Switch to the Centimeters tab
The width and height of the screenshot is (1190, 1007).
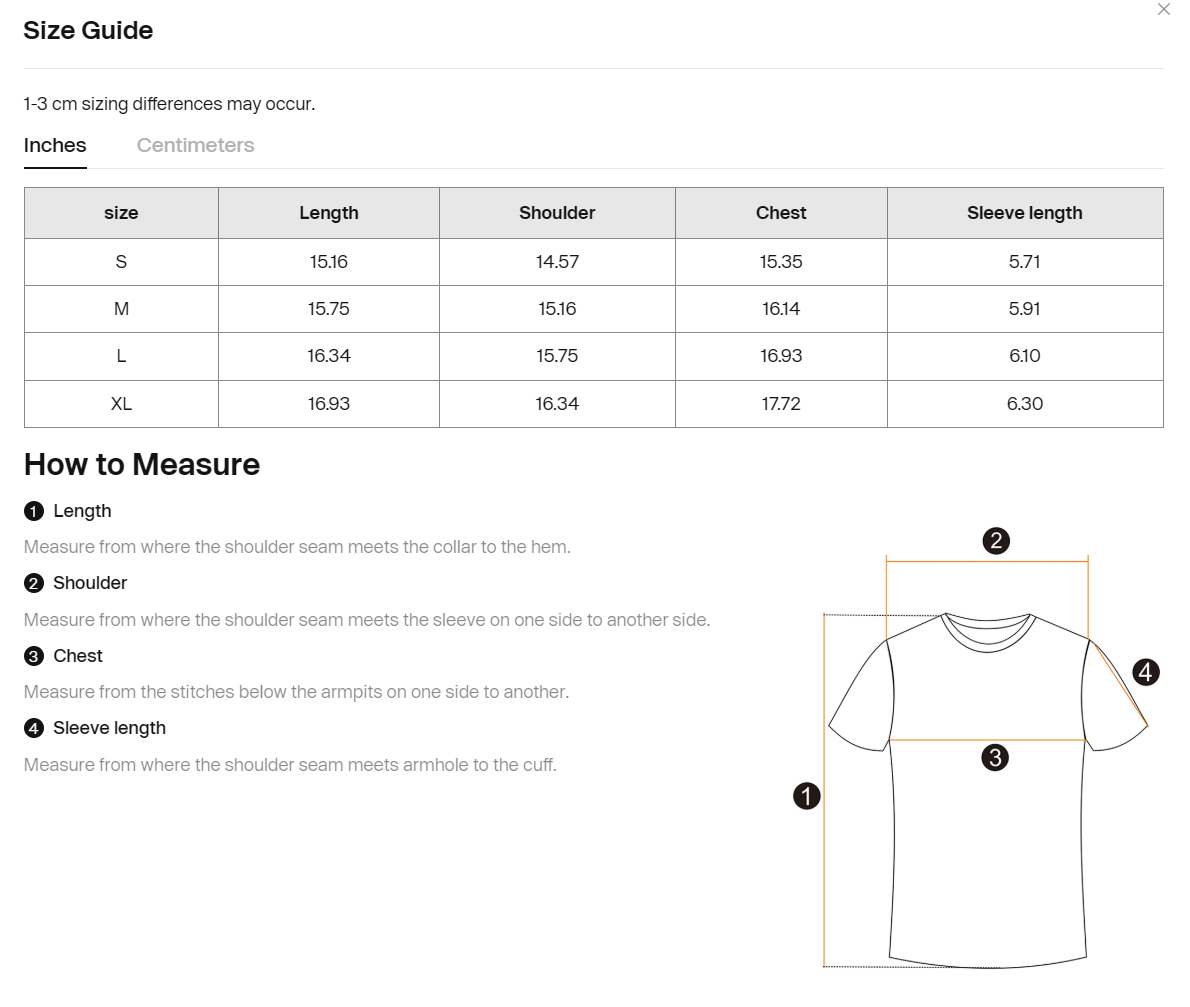point(195,145)
